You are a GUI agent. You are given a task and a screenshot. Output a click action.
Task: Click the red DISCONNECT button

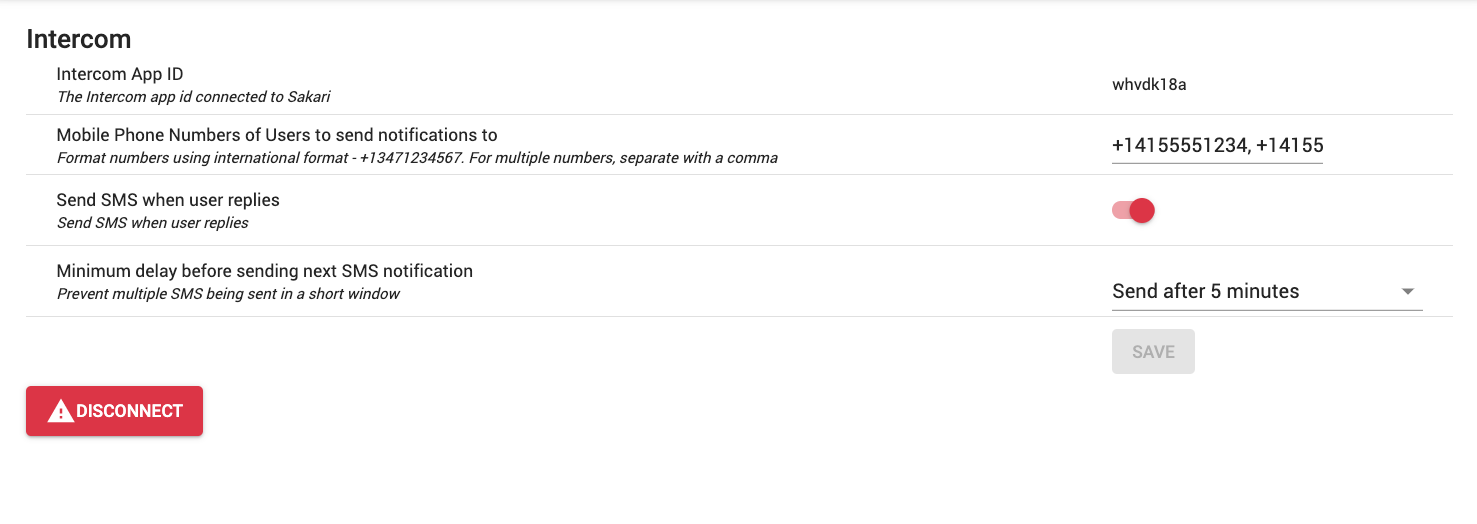point(114,411)
